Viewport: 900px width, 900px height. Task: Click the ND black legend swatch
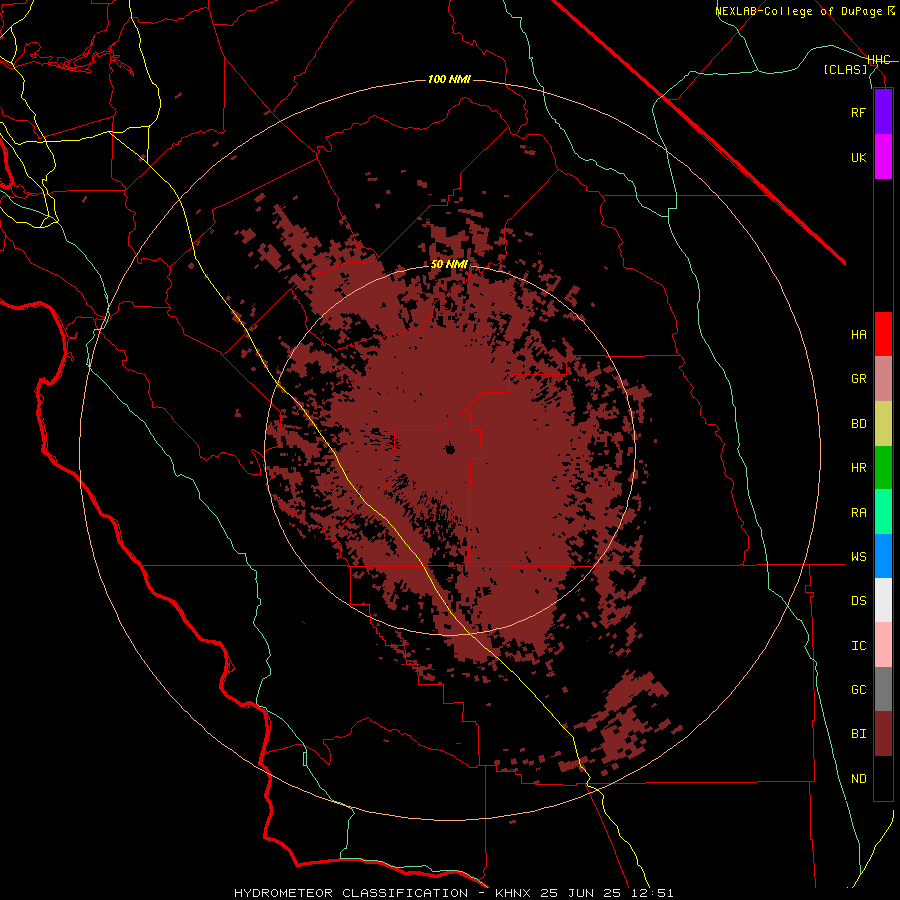click(x=883, y=778)
